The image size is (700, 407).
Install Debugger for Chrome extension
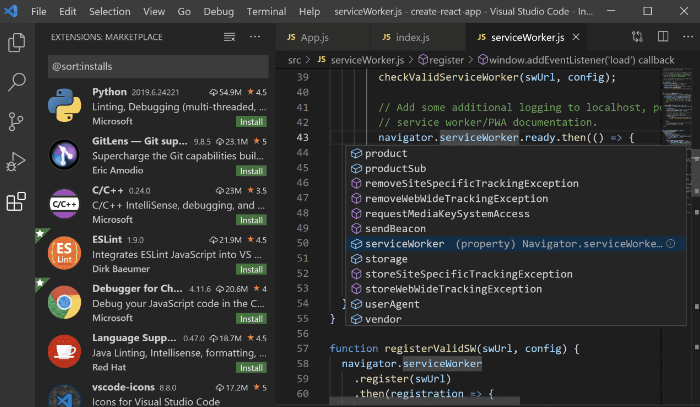click(x=251, y=319)
